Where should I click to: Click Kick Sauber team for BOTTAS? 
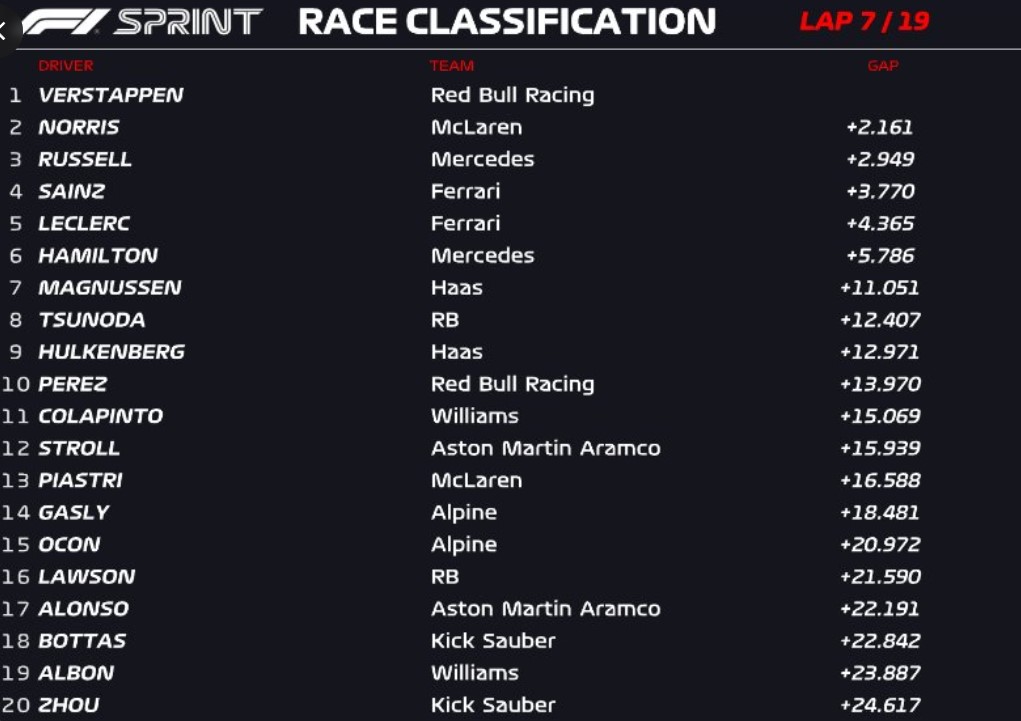(x=492, y=641)
